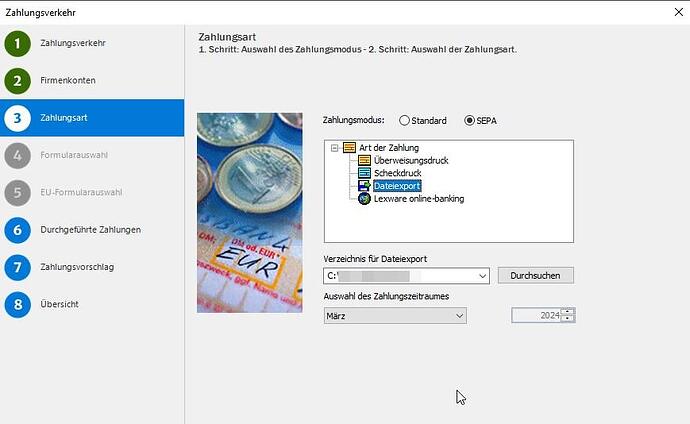Click the step 1 Zahlungsverkehr circle icon
The width and height of the screenshot is (690, 424).
click(17, 44)
